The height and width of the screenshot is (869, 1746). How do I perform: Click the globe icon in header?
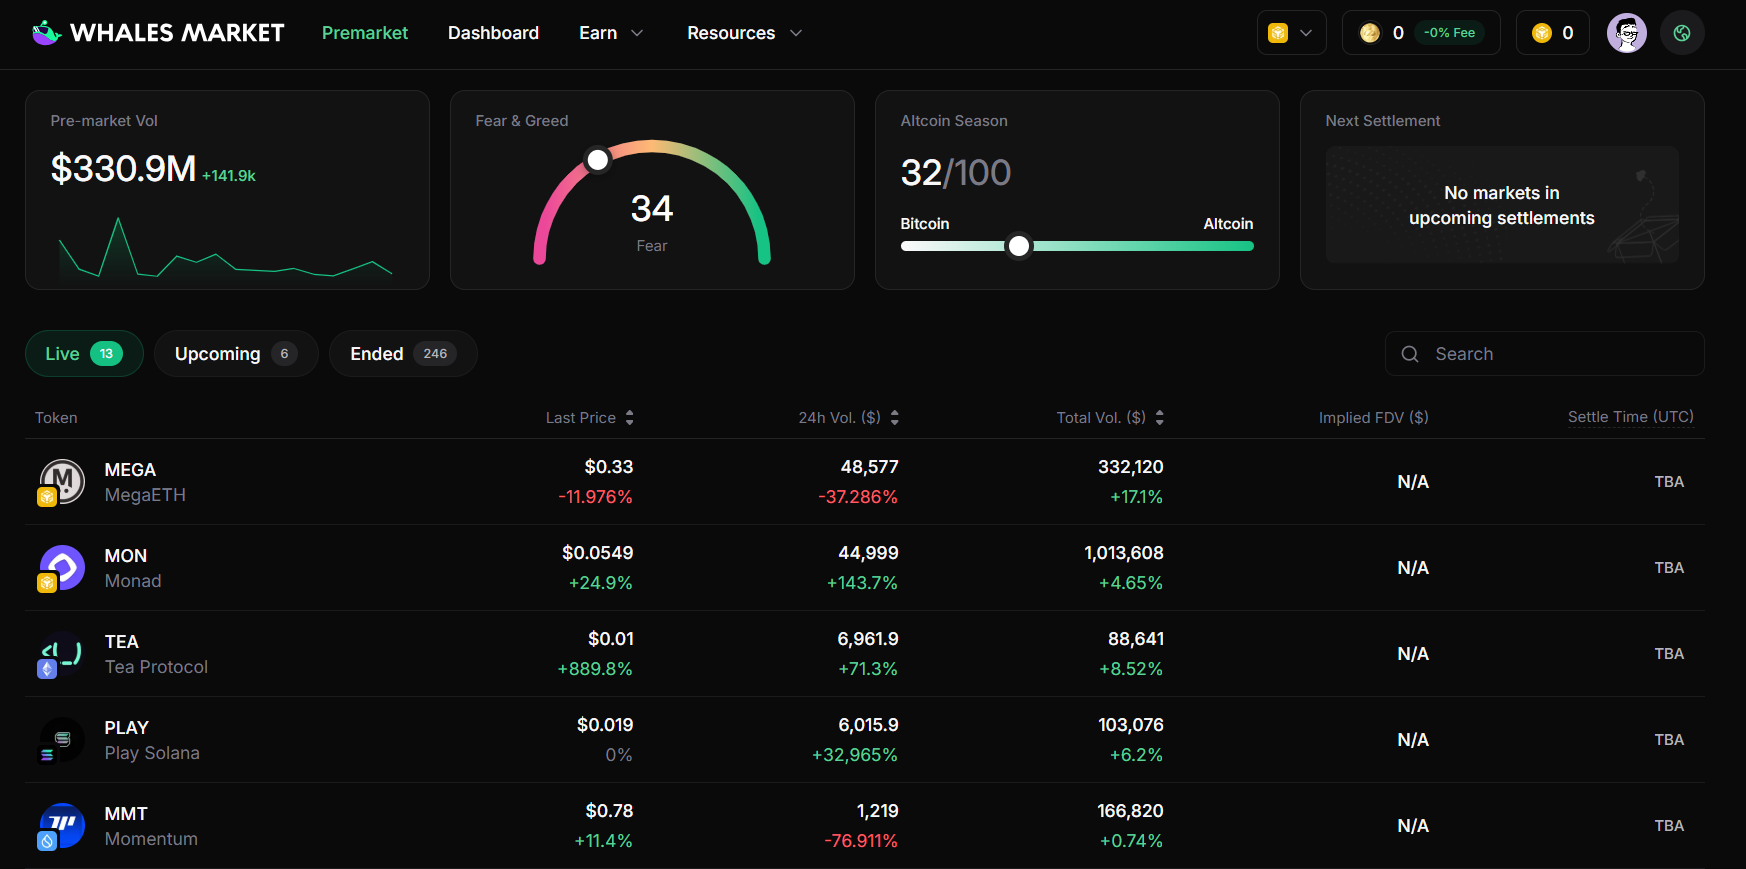click(x=1682, y=33)
